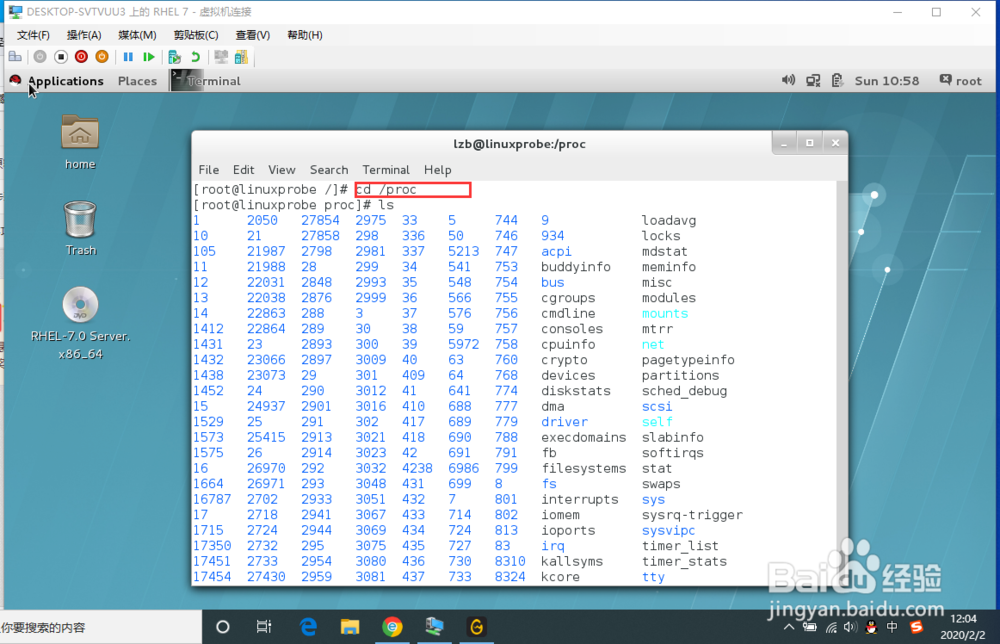The image size is (1000, 644).
Task: Click the Windows search box
Action: tap(101, 627)
